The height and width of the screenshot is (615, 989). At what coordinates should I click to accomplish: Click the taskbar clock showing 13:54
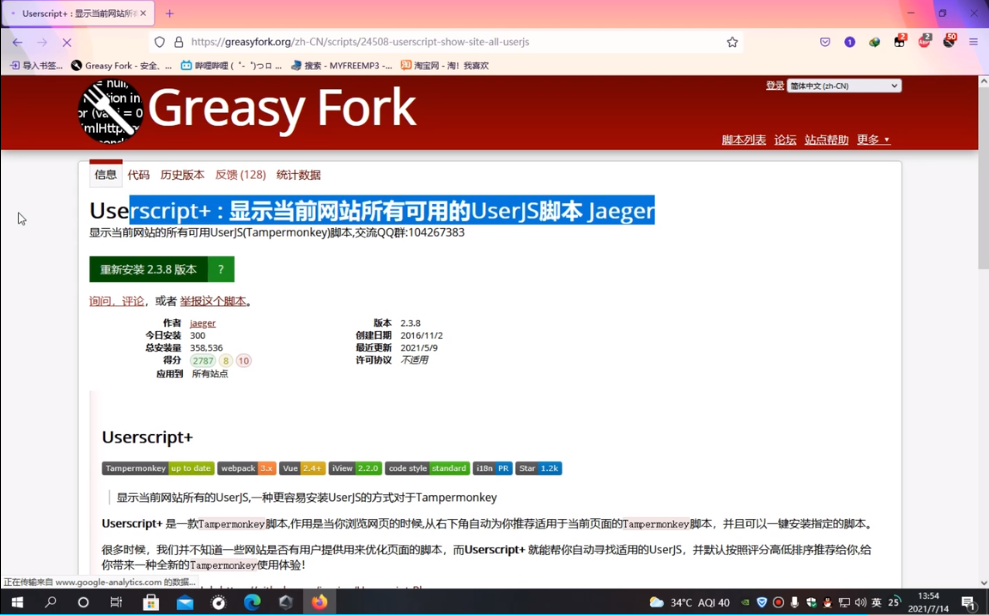coord(928,602)
